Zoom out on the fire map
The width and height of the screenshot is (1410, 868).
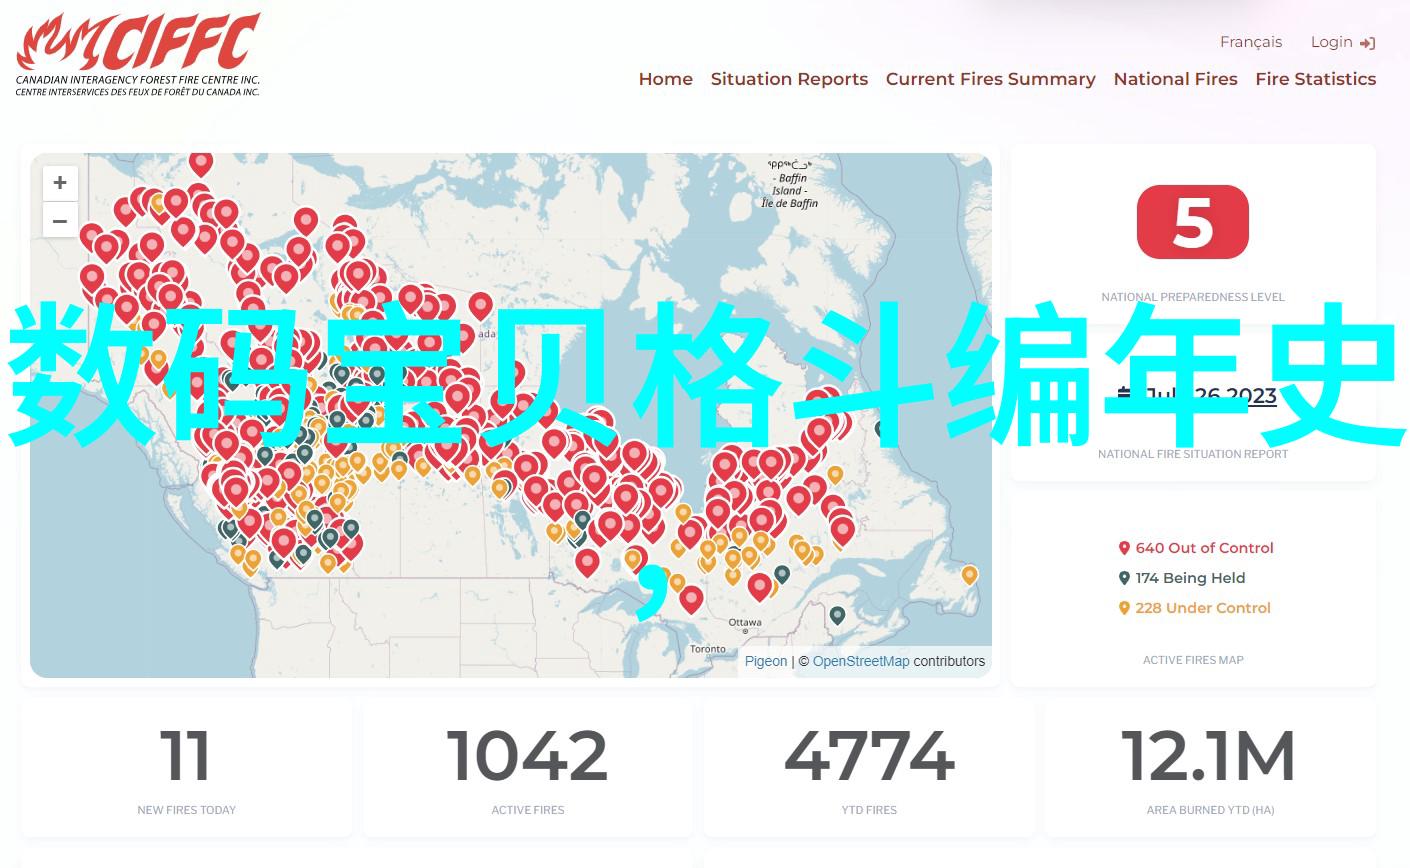click(60, 221)
